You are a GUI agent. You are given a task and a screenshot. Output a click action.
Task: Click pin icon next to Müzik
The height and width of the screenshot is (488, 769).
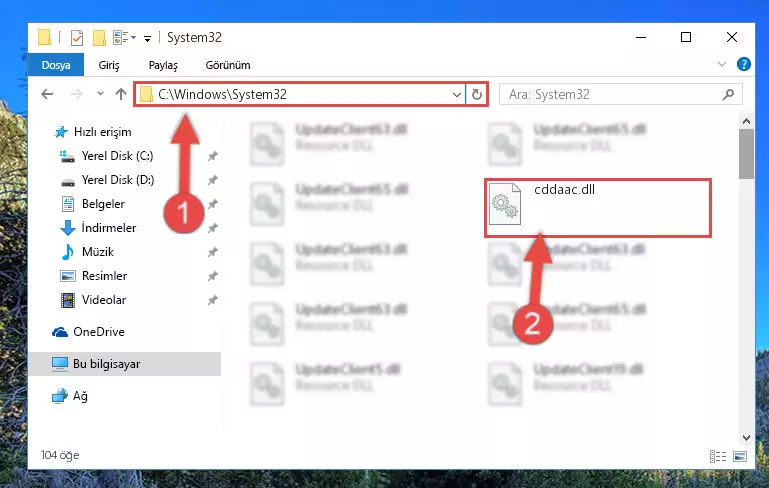[212, 252]
